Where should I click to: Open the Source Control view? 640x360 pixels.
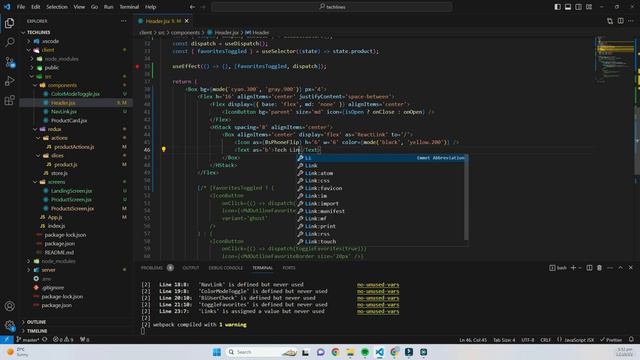(x=9, y=62)
